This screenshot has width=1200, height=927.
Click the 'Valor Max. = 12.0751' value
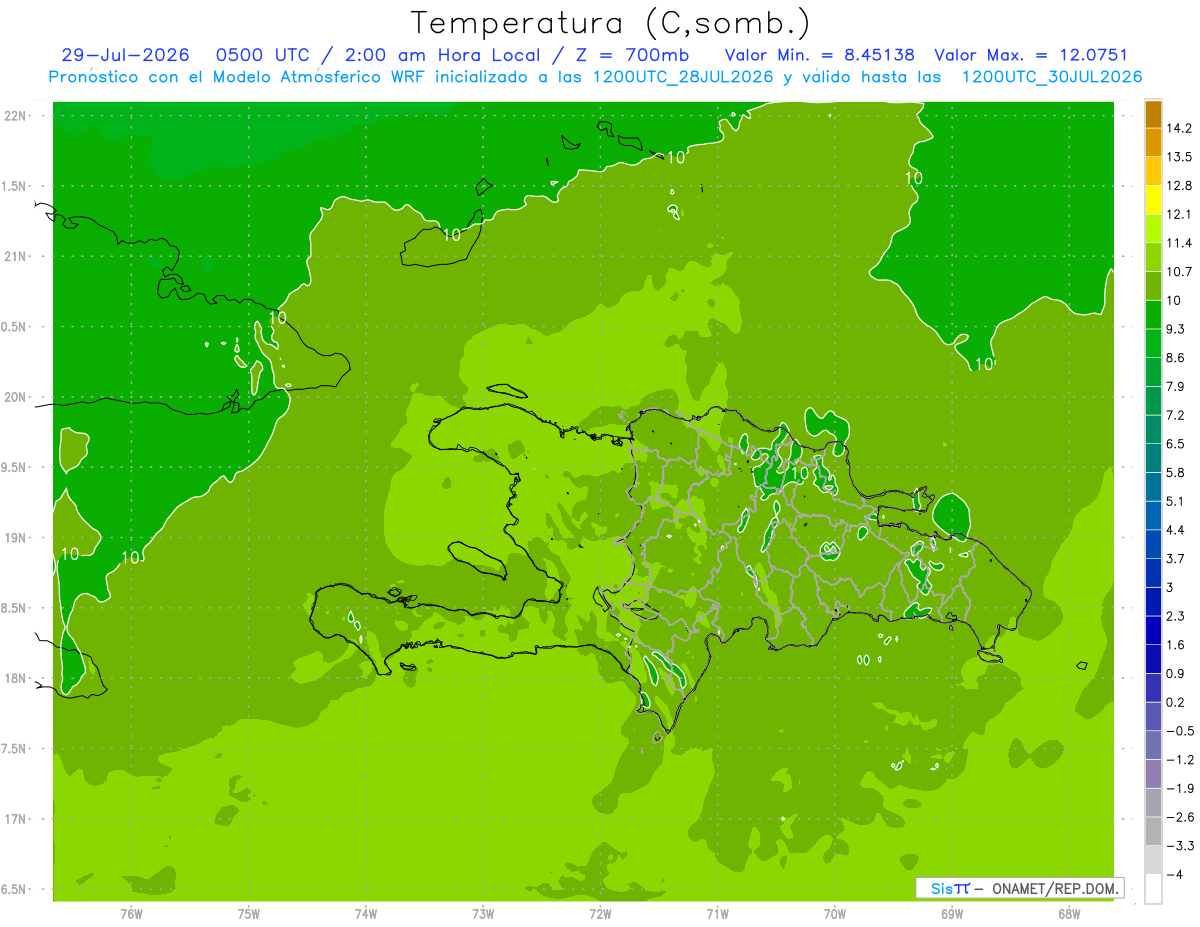pyautogui.click(x=1030, y=55)
